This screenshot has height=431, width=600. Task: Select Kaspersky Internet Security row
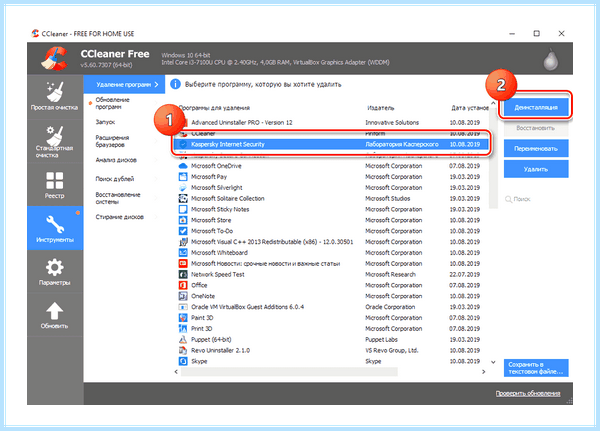[x=331, y=144]
